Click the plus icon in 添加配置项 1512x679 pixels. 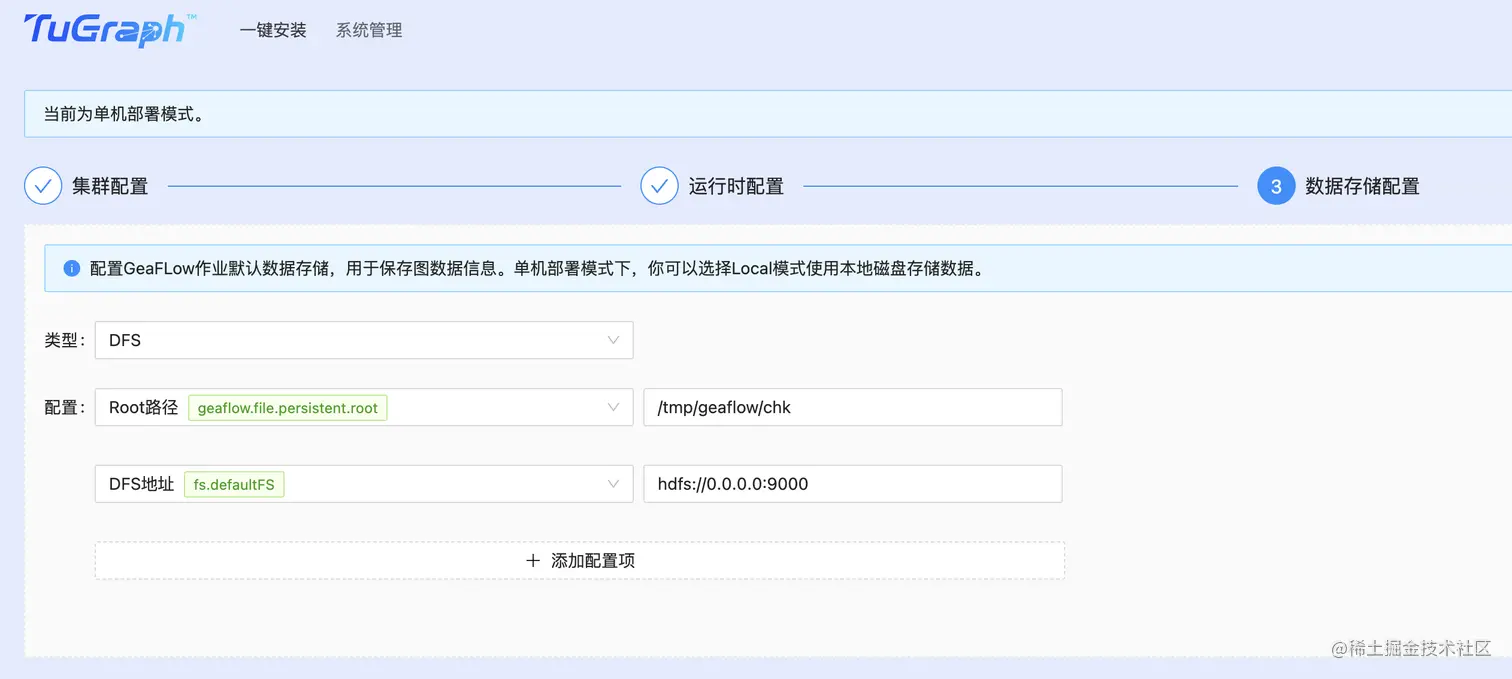pos(533,561)
